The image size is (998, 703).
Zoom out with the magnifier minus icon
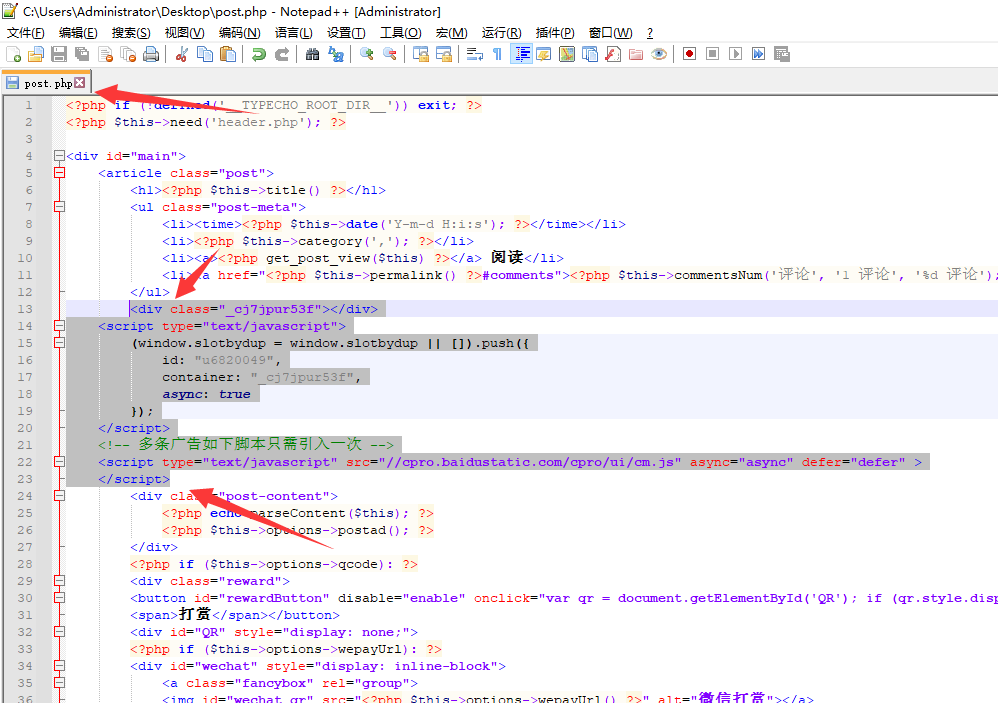pos(390,54)
